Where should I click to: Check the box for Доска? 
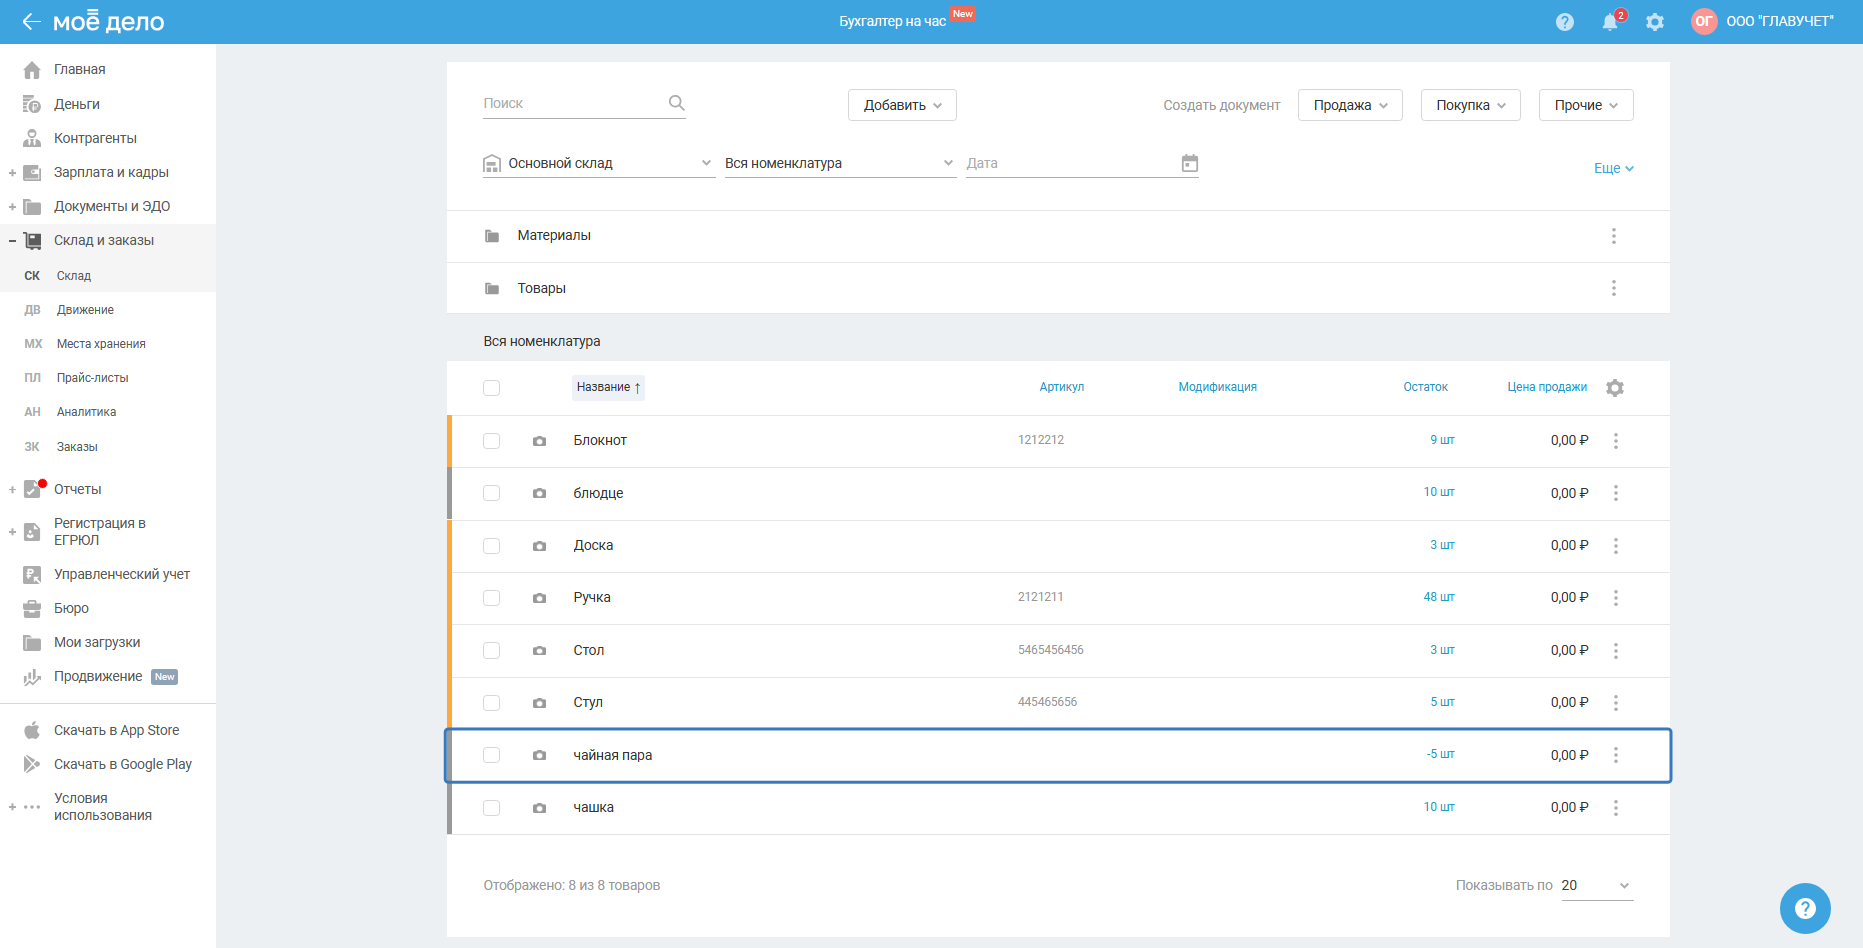(491, 546)
